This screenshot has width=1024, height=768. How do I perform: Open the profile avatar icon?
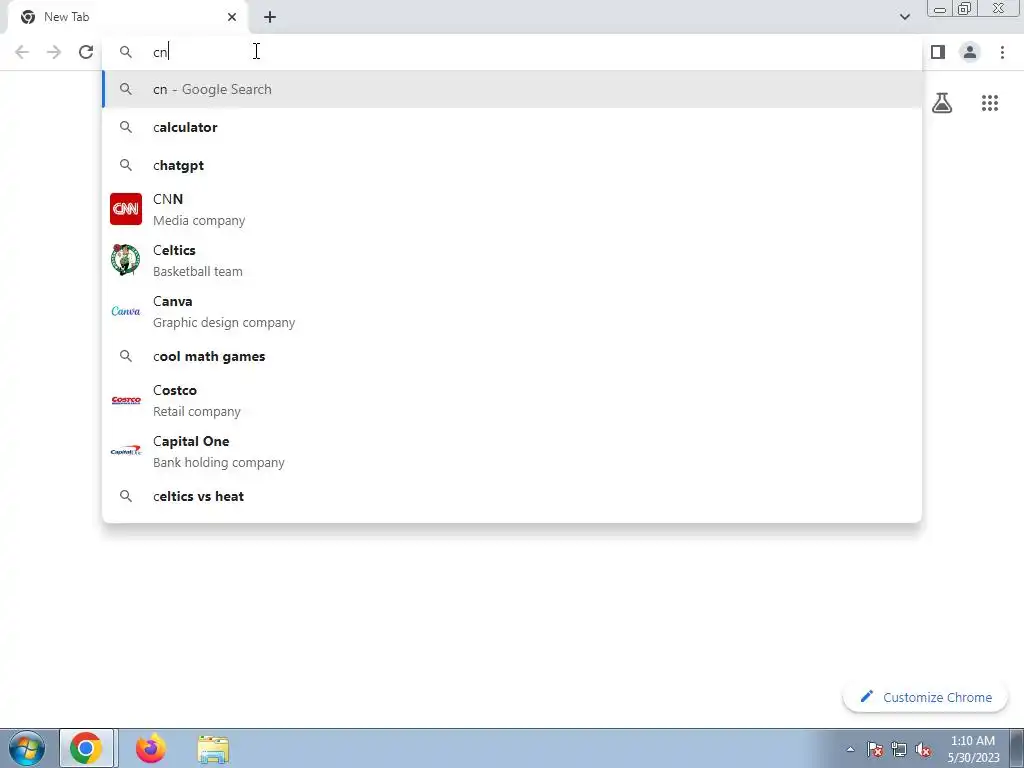point(970,52)
